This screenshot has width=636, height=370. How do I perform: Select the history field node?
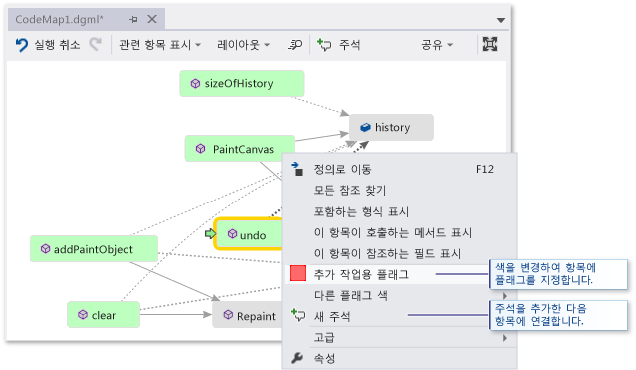391,127
